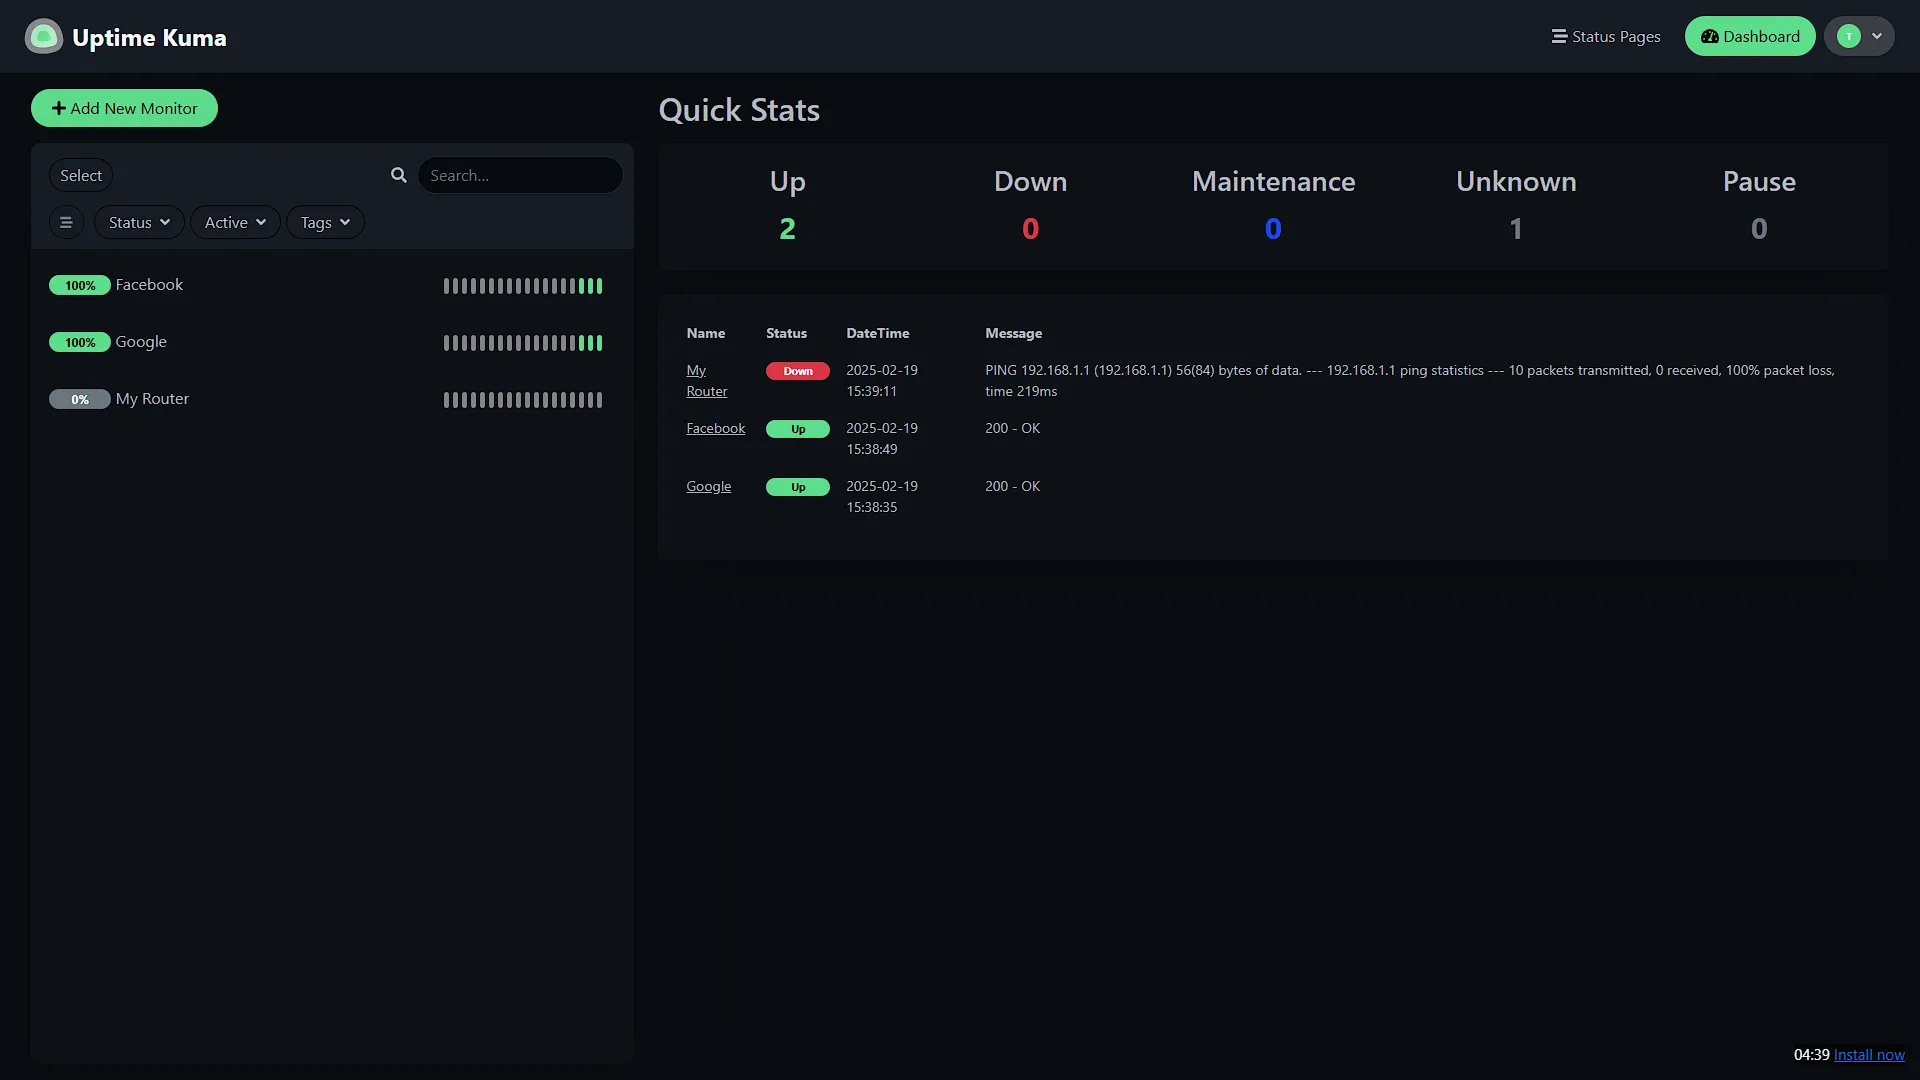
Task: Click the 2025-02-19 15:39:11 timestamp
Action: tap(882, 381)
